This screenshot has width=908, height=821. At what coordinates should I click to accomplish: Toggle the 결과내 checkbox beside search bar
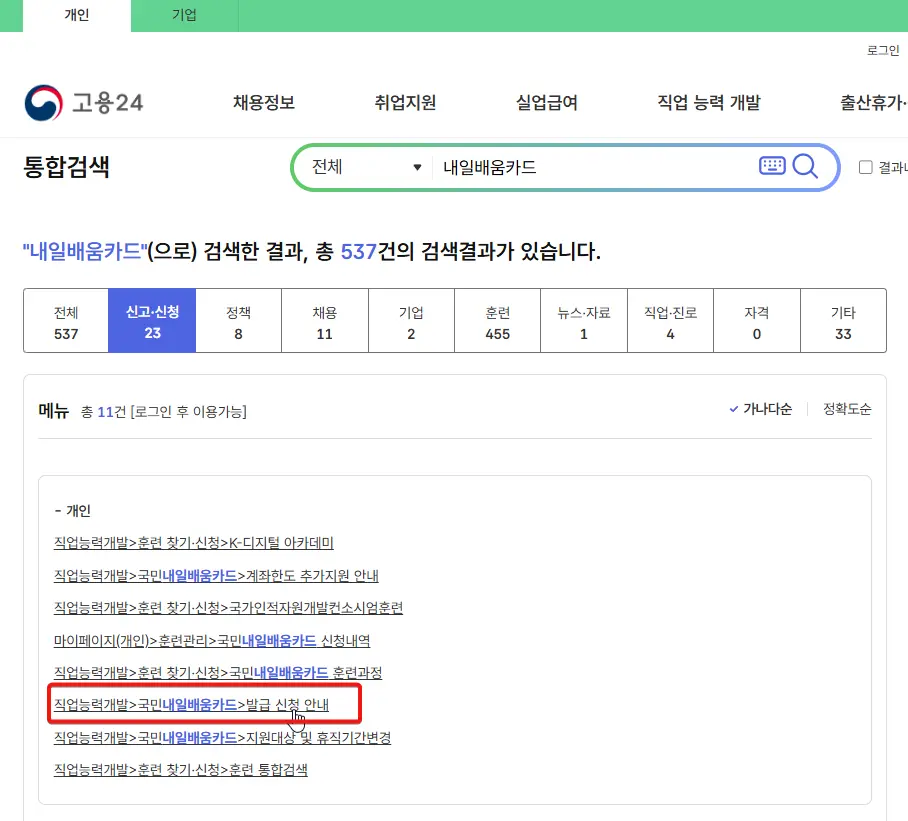(x=865, y=167)
